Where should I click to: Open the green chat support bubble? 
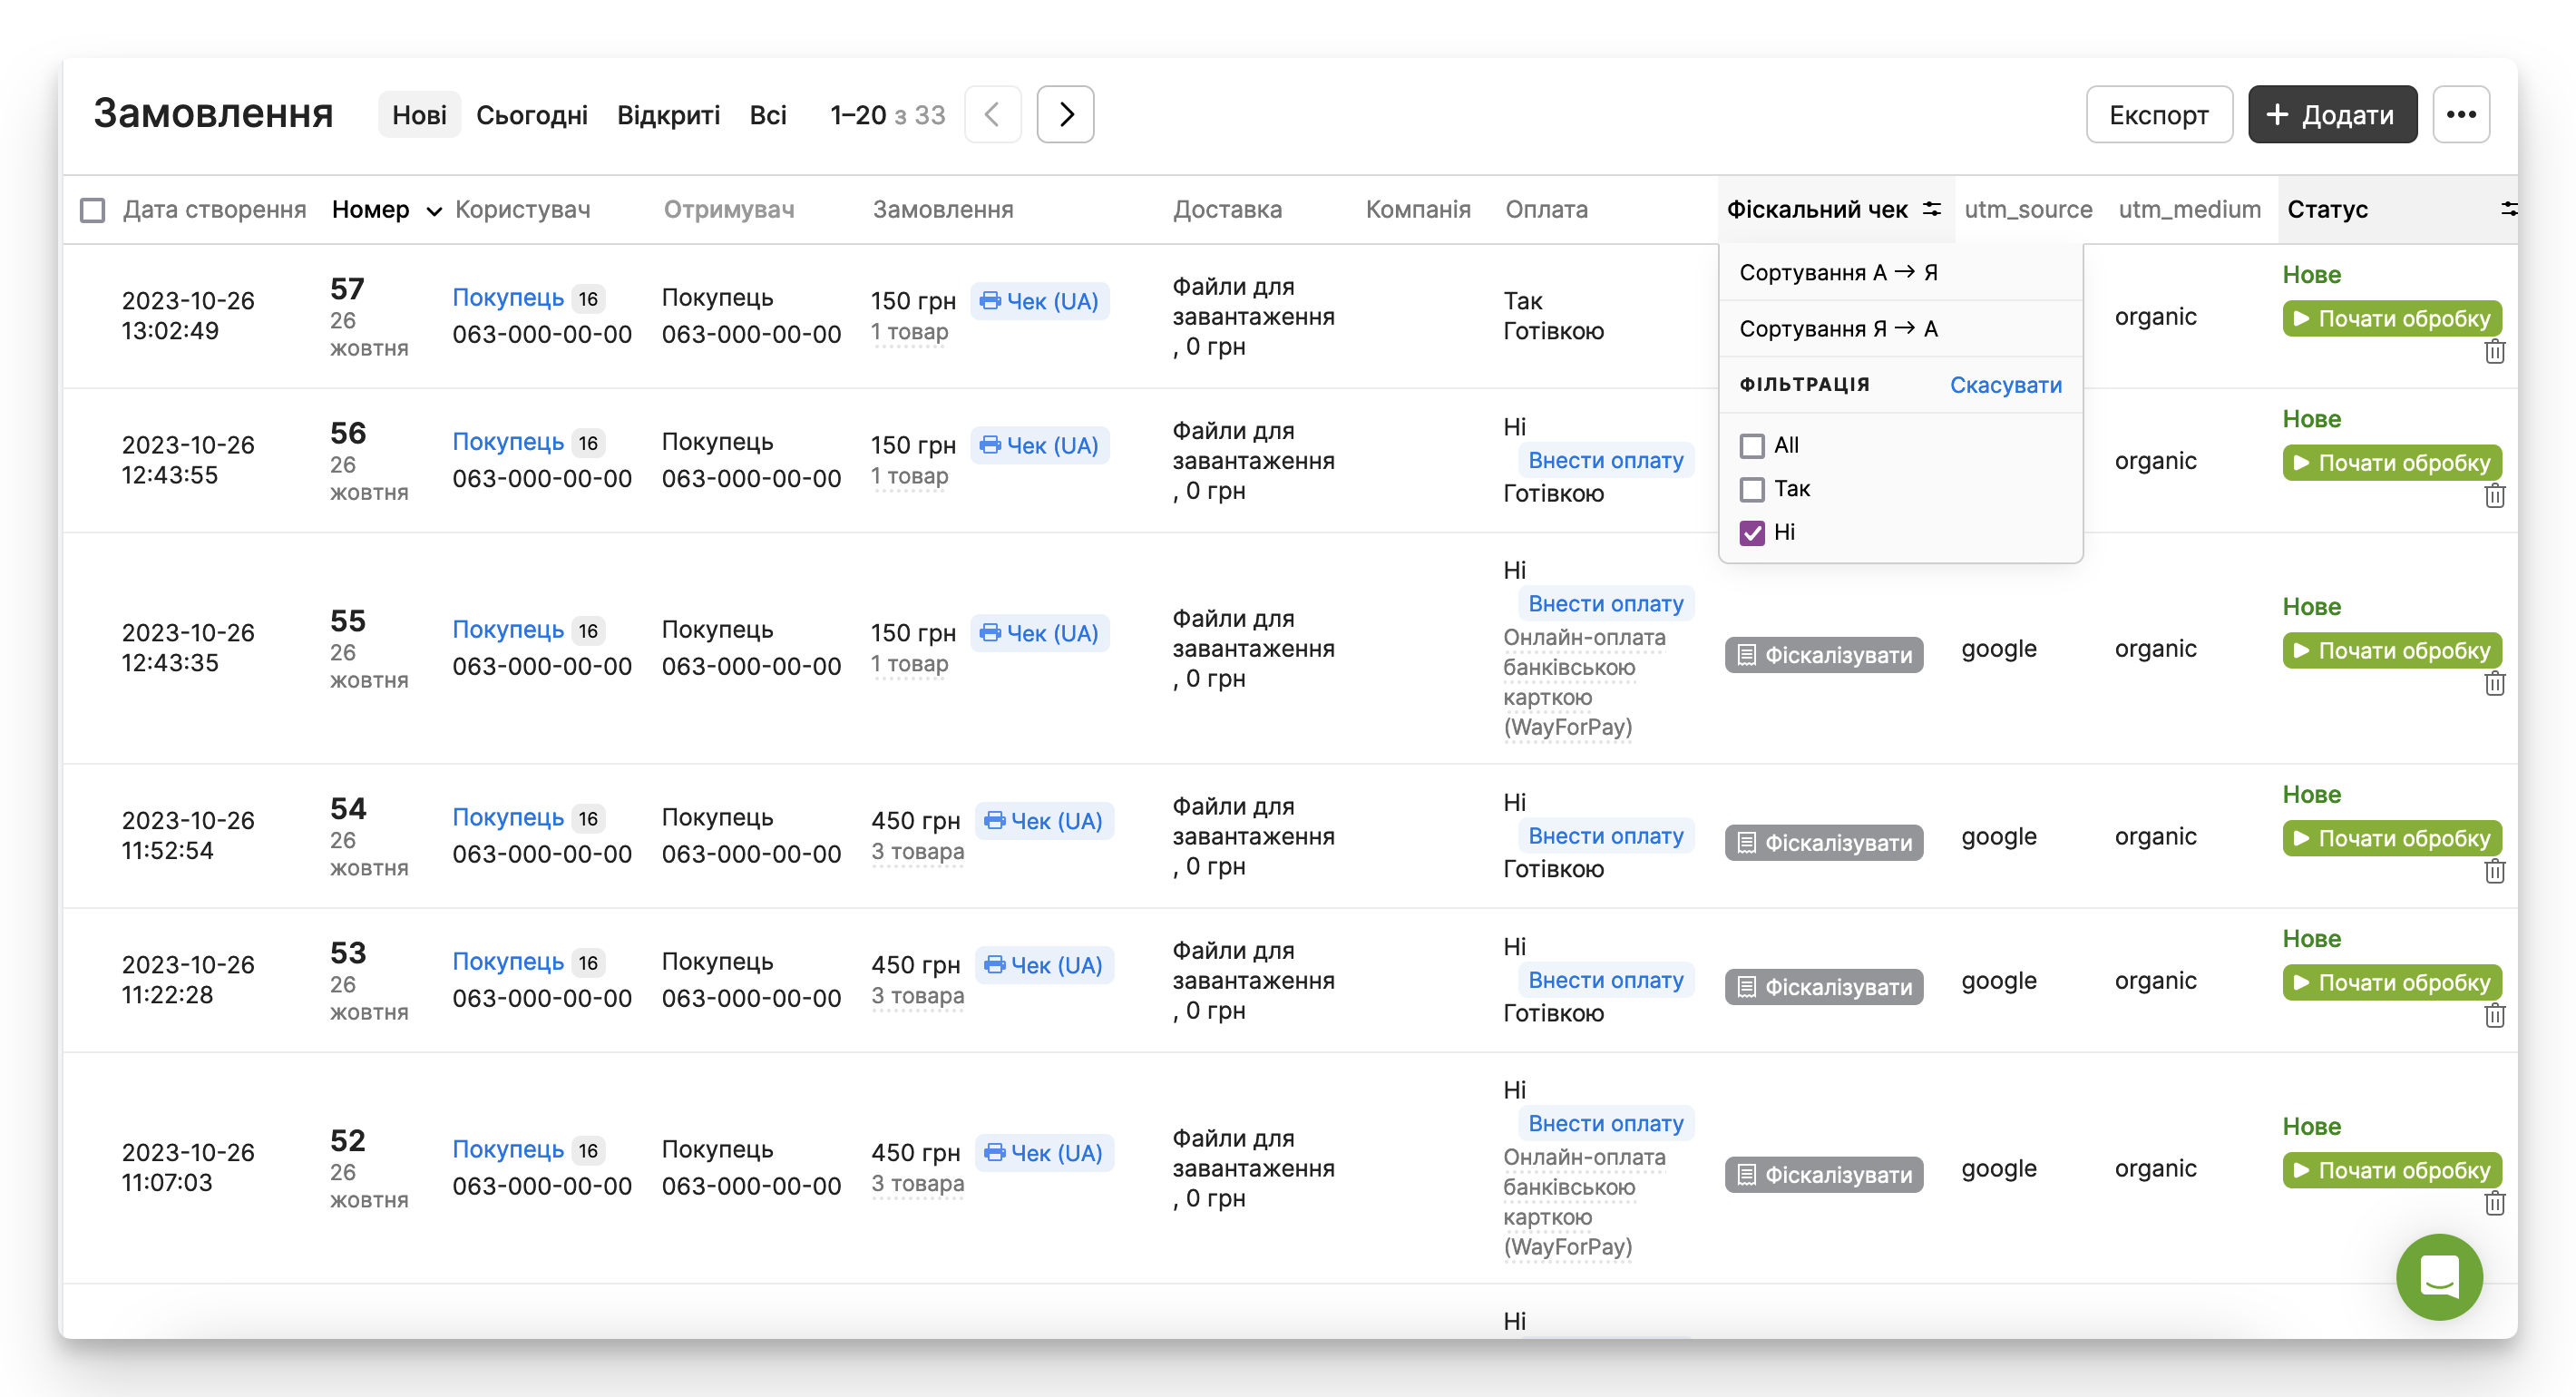pyautogui.click(x=2438, y=1276)
